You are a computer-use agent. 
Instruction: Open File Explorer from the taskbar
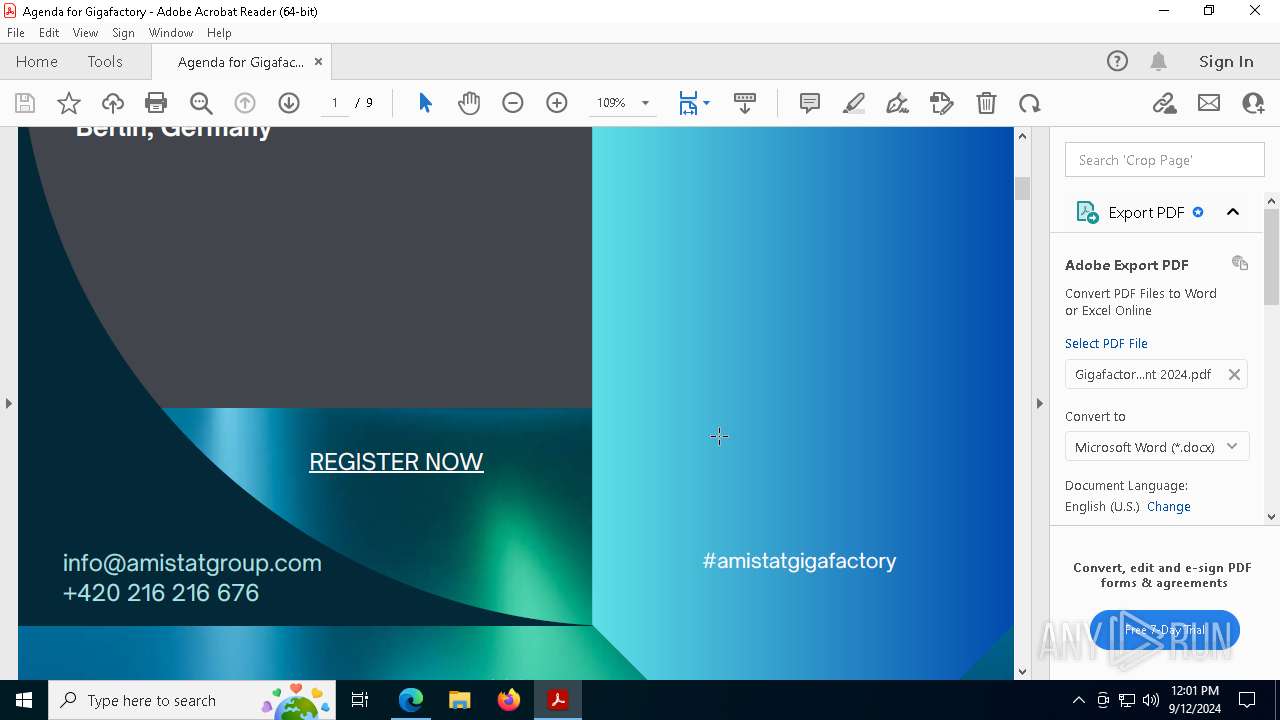(460, 700)
